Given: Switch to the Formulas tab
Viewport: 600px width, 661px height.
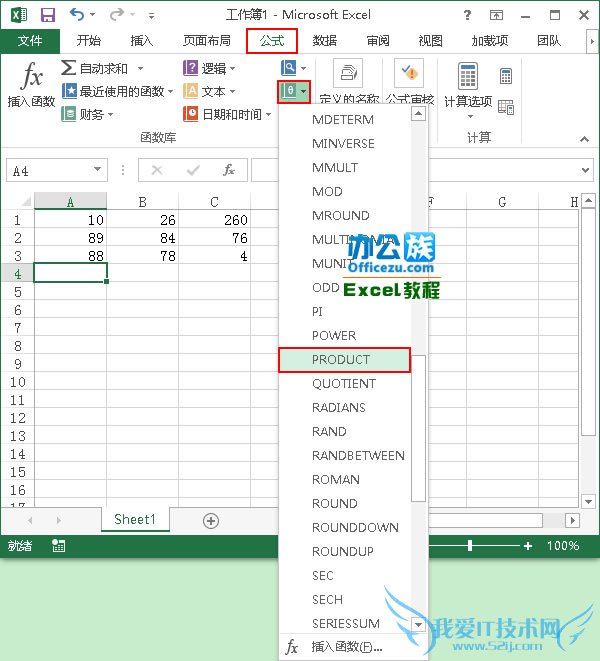Looking at the screenshot, I should pyautogui.click(x=272, y=41).
